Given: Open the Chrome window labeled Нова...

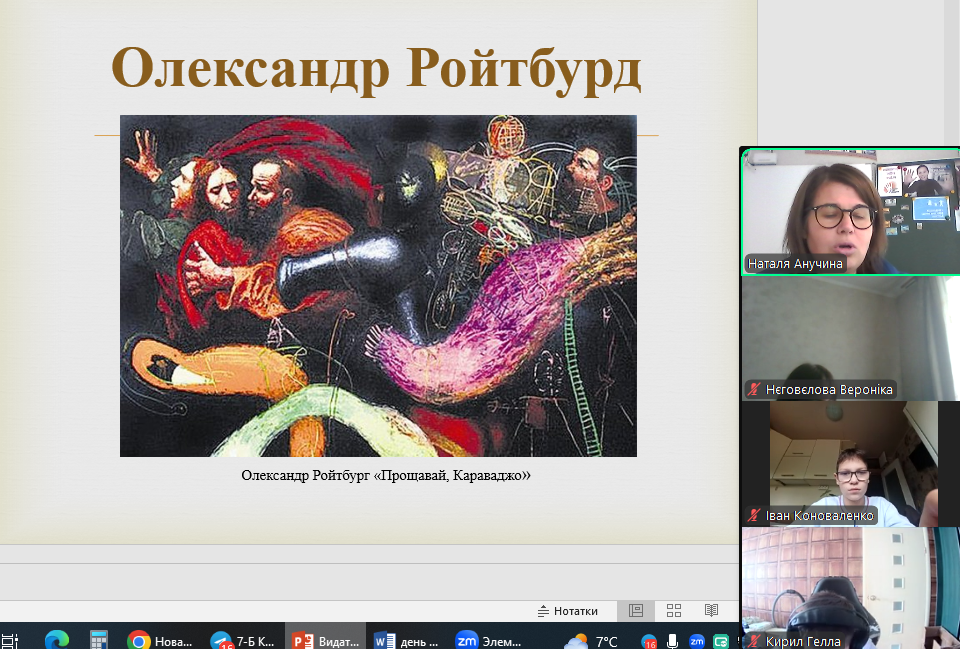Looking at the screenshot, I should [x=160, y=640].
